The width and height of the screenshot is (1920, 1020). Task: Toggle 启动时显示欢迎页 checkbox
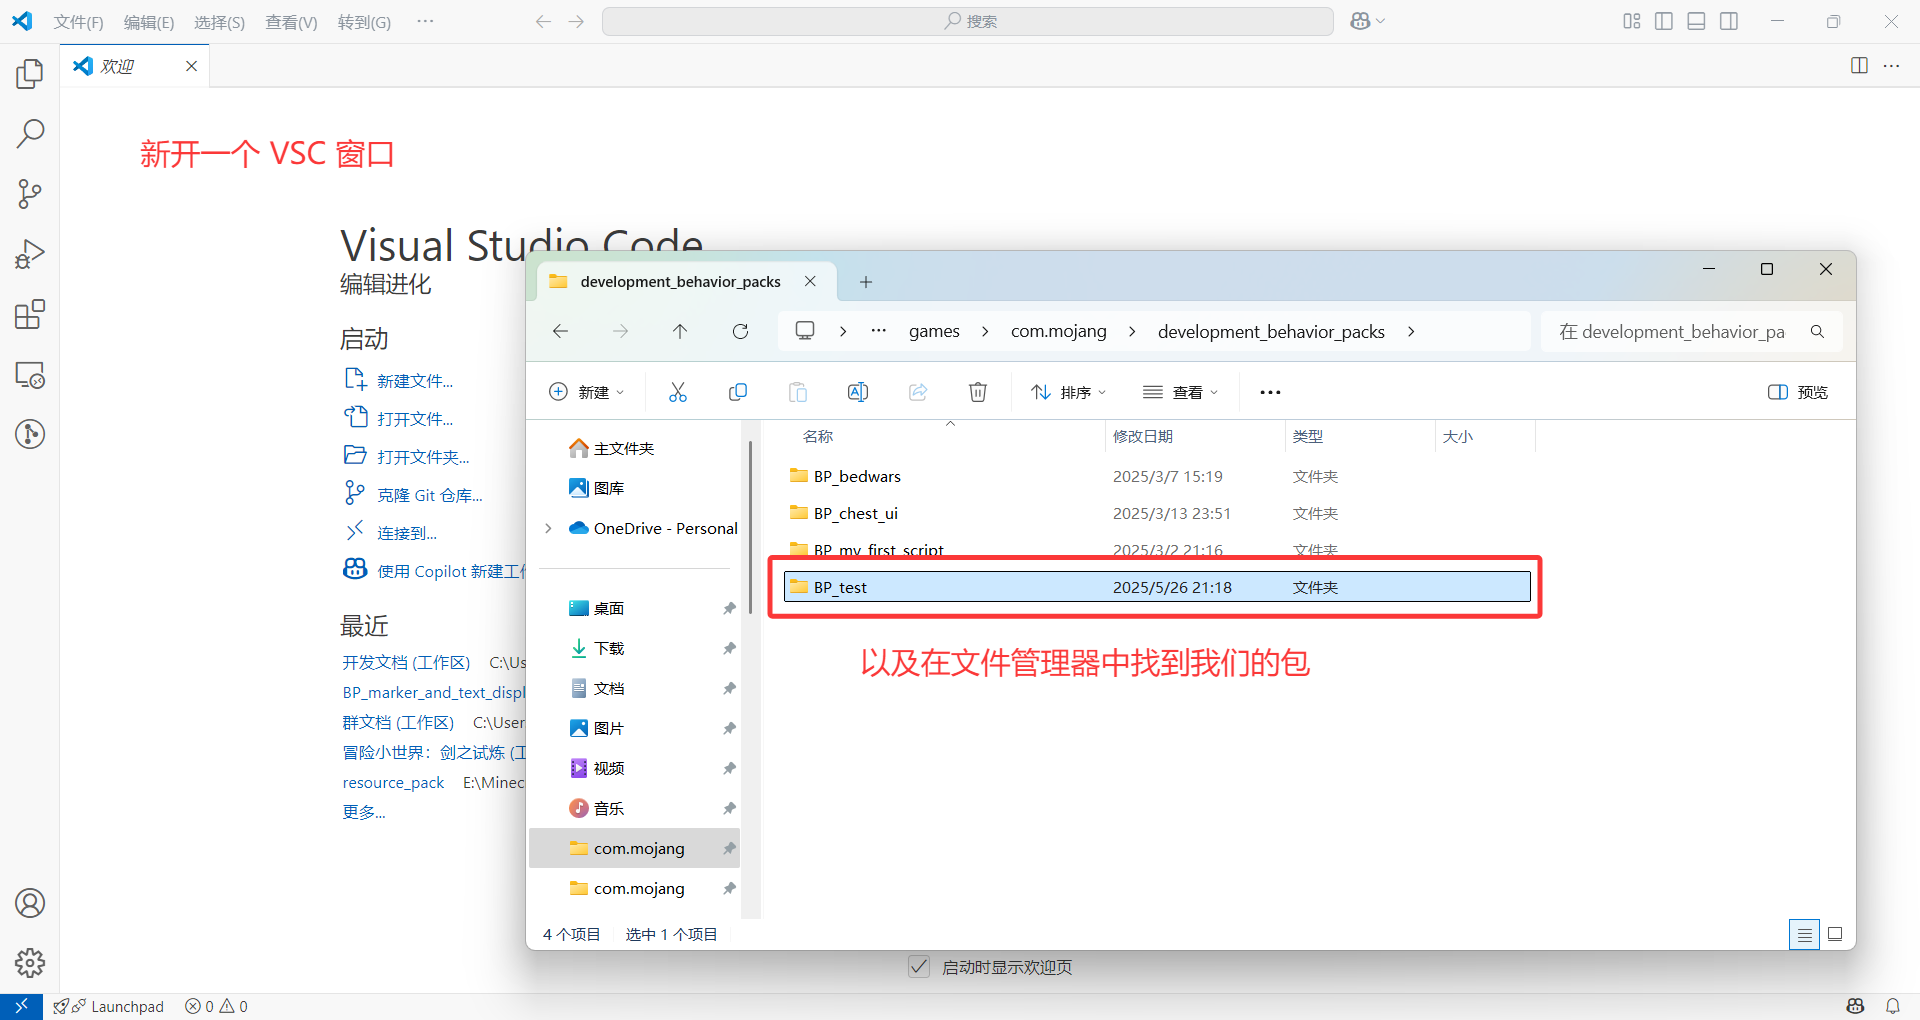pyautogui.click(x=919, y=966)
